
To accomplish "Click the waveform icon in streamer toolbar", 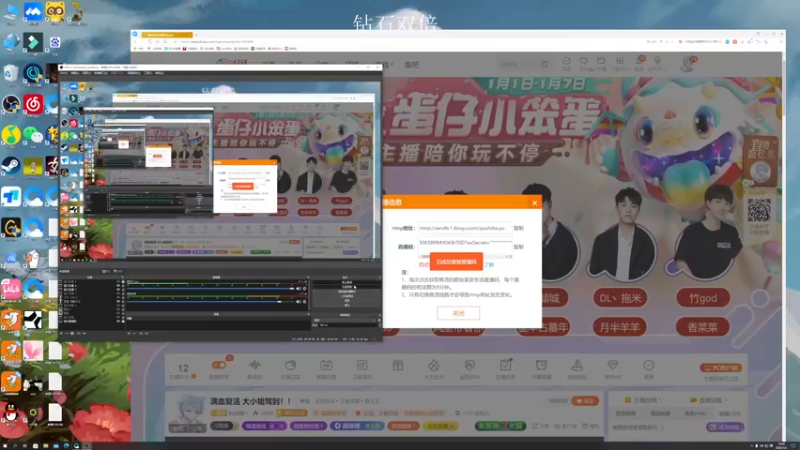I will 255,365.
